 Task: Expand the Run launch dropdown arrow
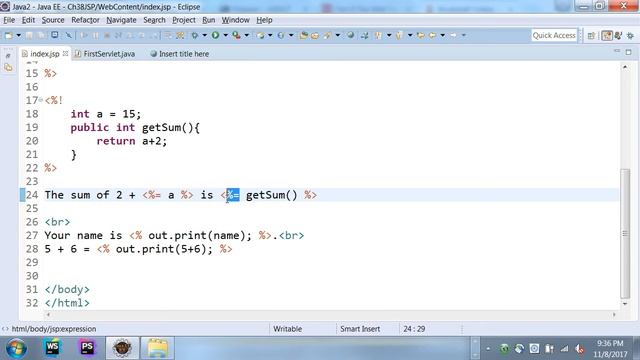[225, 36]
